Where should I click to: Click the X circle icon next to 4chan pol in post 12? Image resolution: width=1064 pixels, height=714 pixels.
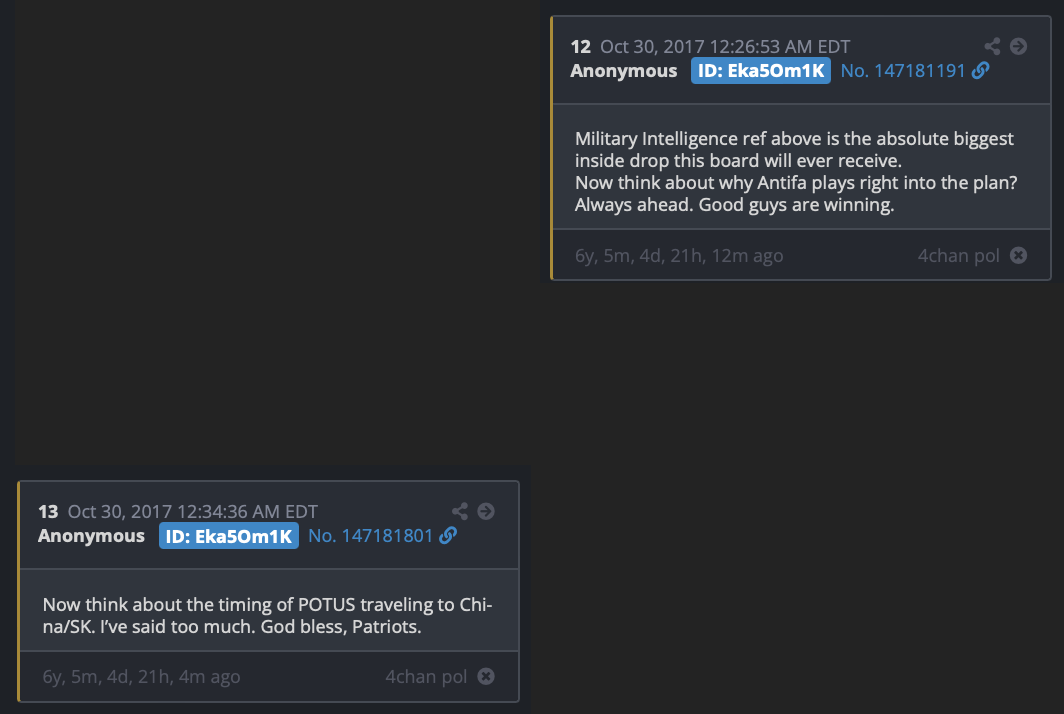1018,255
